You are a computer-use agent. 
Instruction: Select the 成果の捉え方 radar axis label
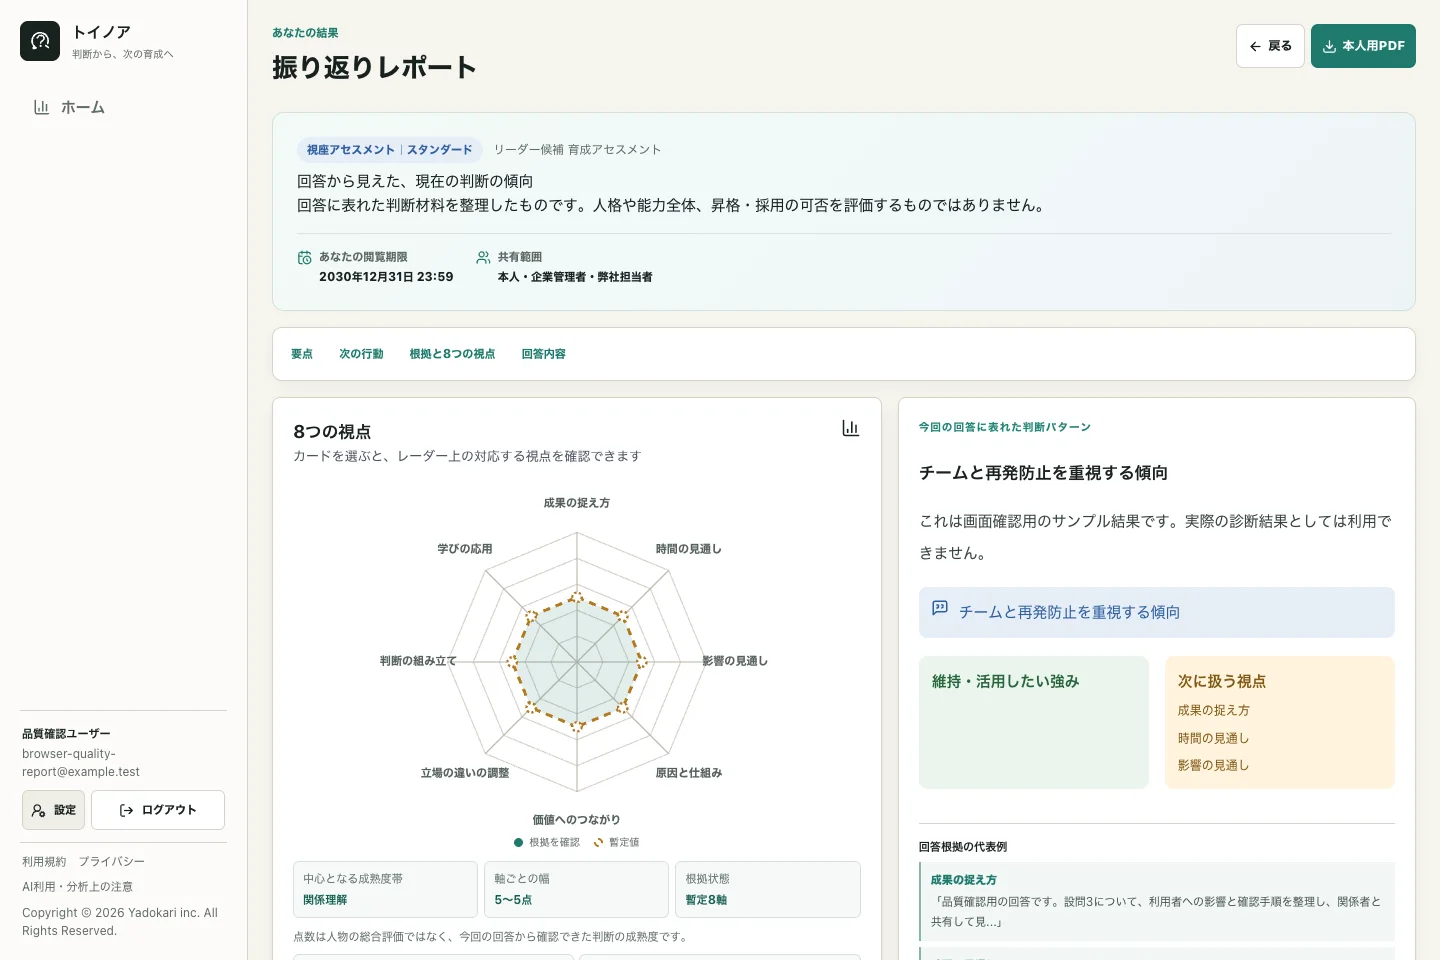[x=577, y=503]
